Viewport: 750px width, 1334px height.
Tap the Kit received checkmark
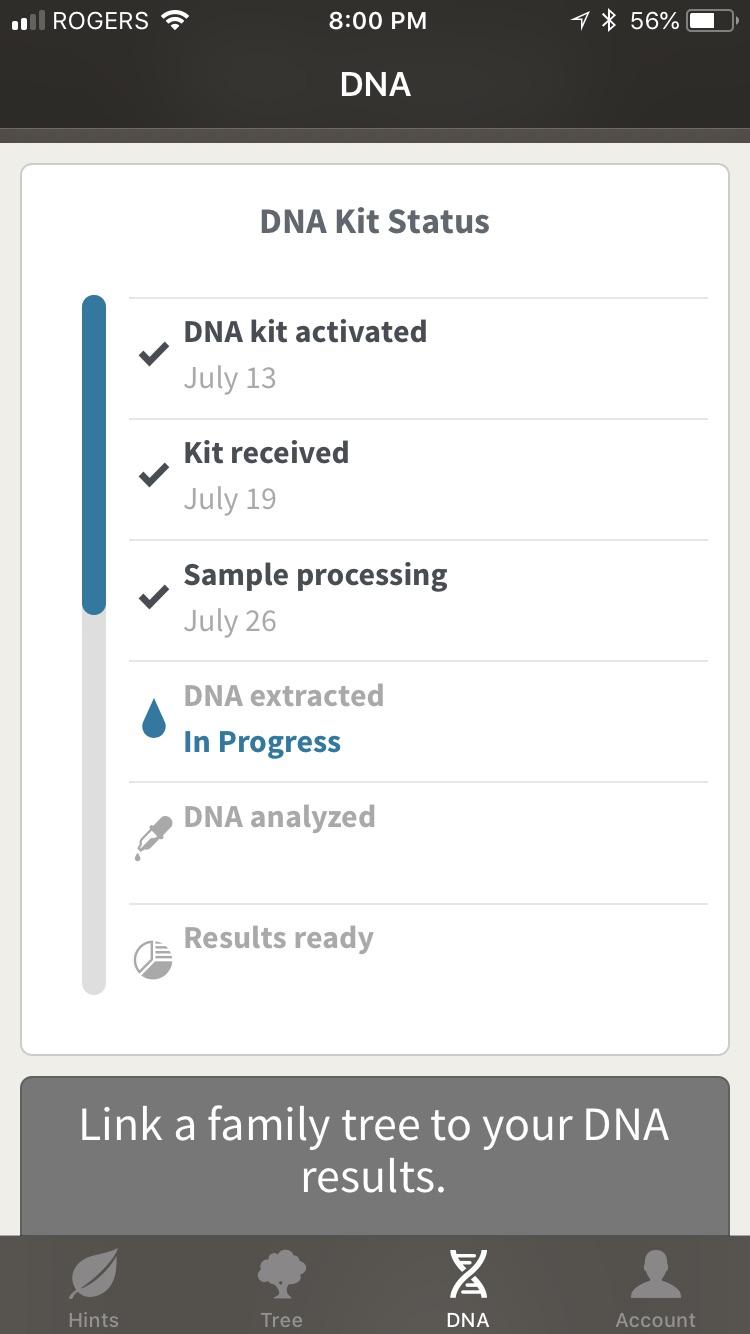pos(154,474)
